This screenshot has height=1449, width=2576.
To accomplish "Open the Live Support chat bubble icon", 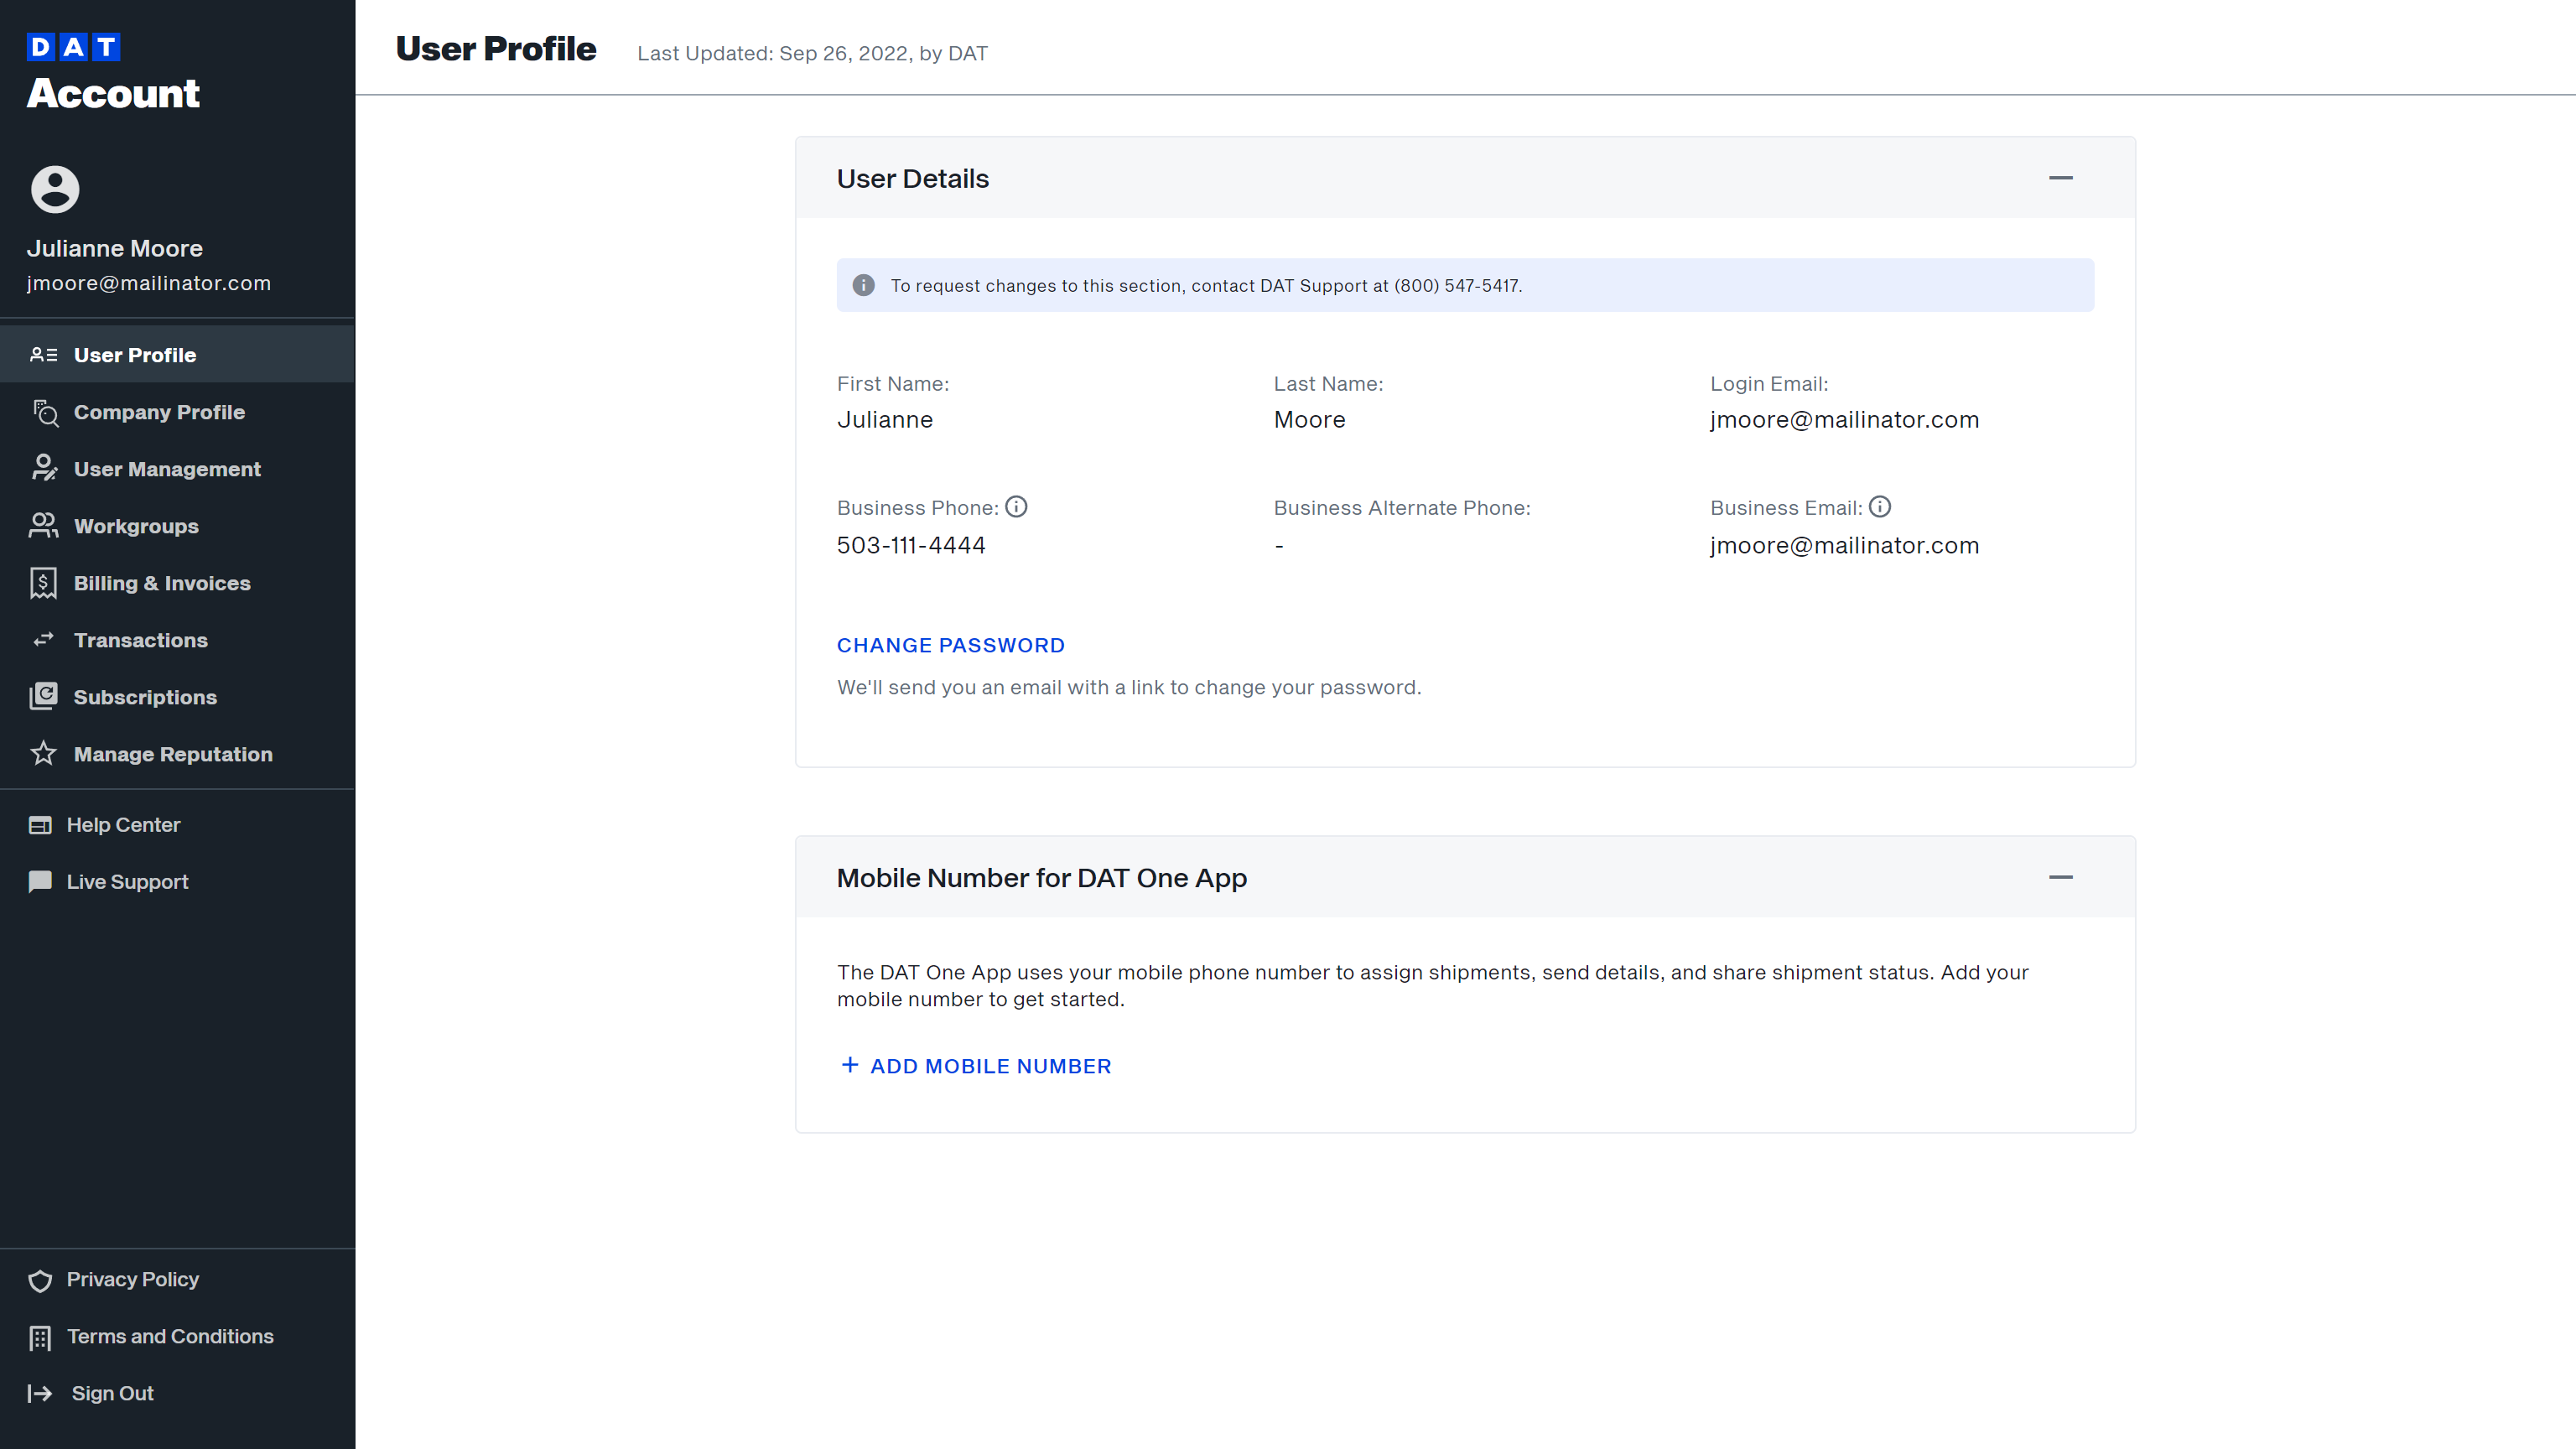I will 40,881.
